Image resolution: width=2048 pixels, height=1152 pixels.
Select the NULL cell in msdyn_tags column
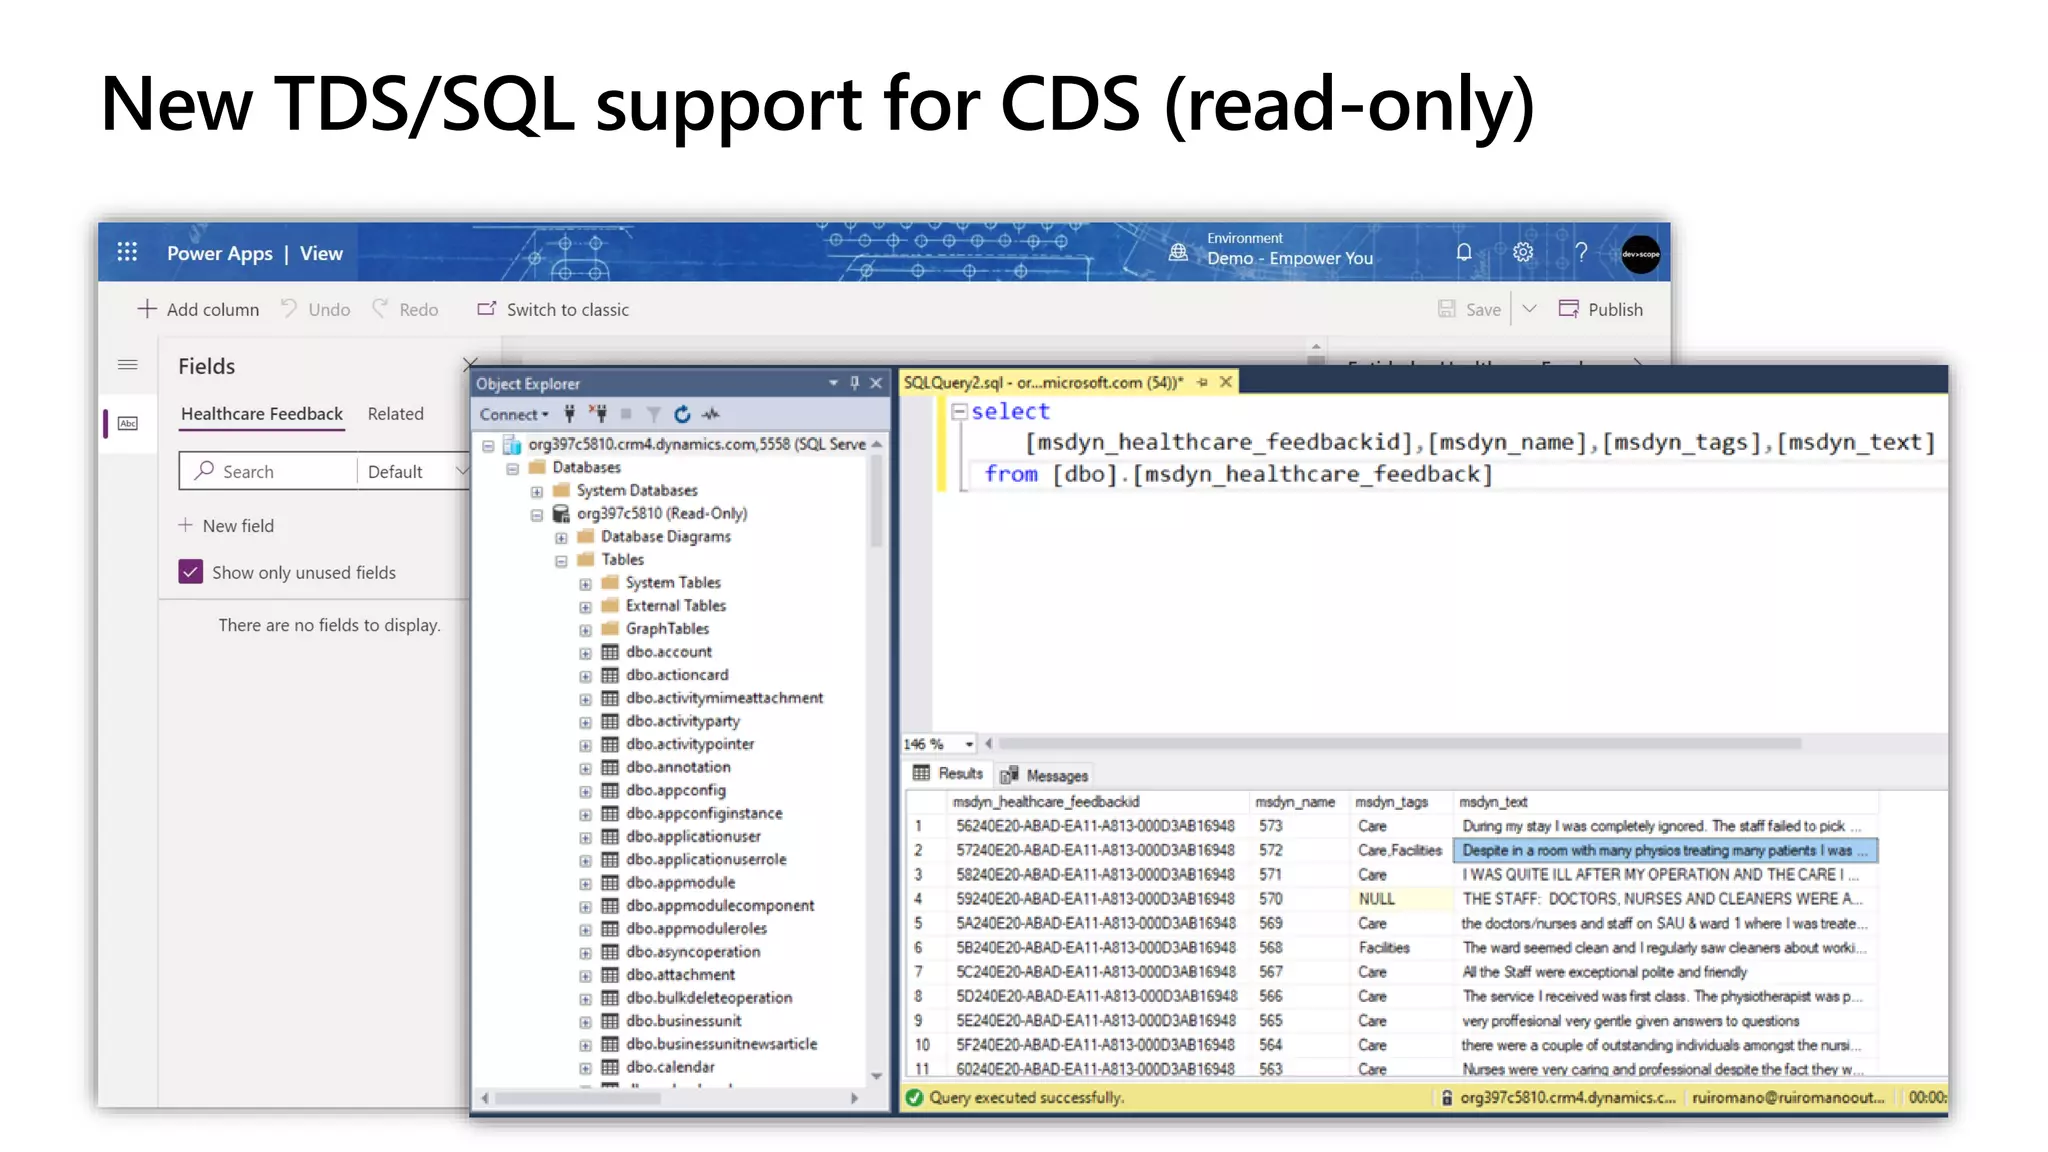click(x=1400, y=899)
